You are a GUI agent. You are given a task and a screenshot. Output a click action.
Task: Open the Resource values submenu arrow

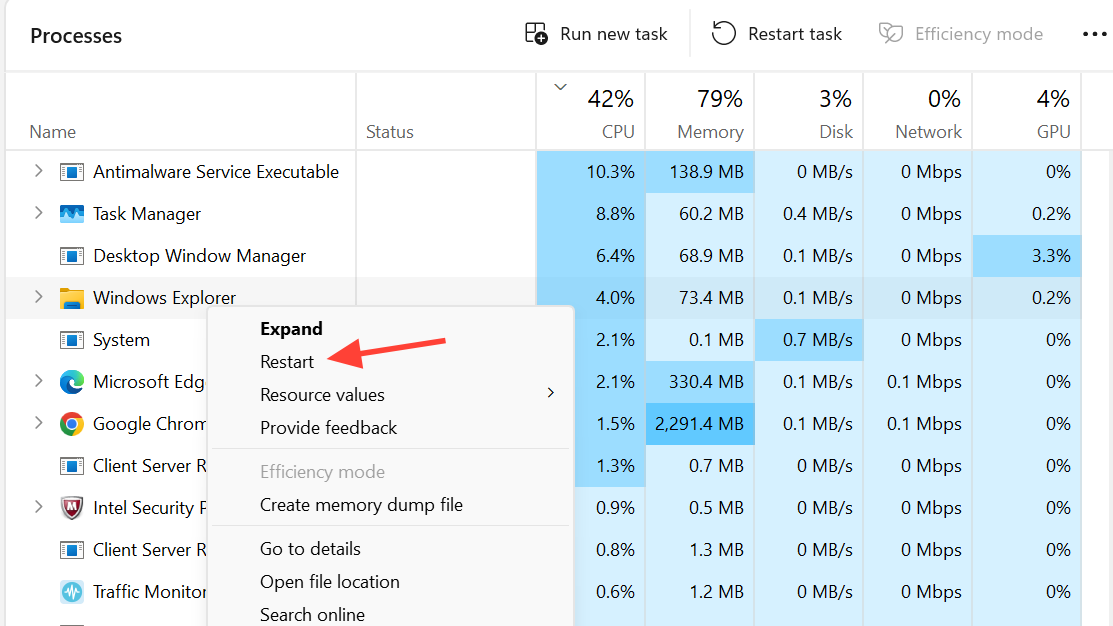(x=550, y=394)
